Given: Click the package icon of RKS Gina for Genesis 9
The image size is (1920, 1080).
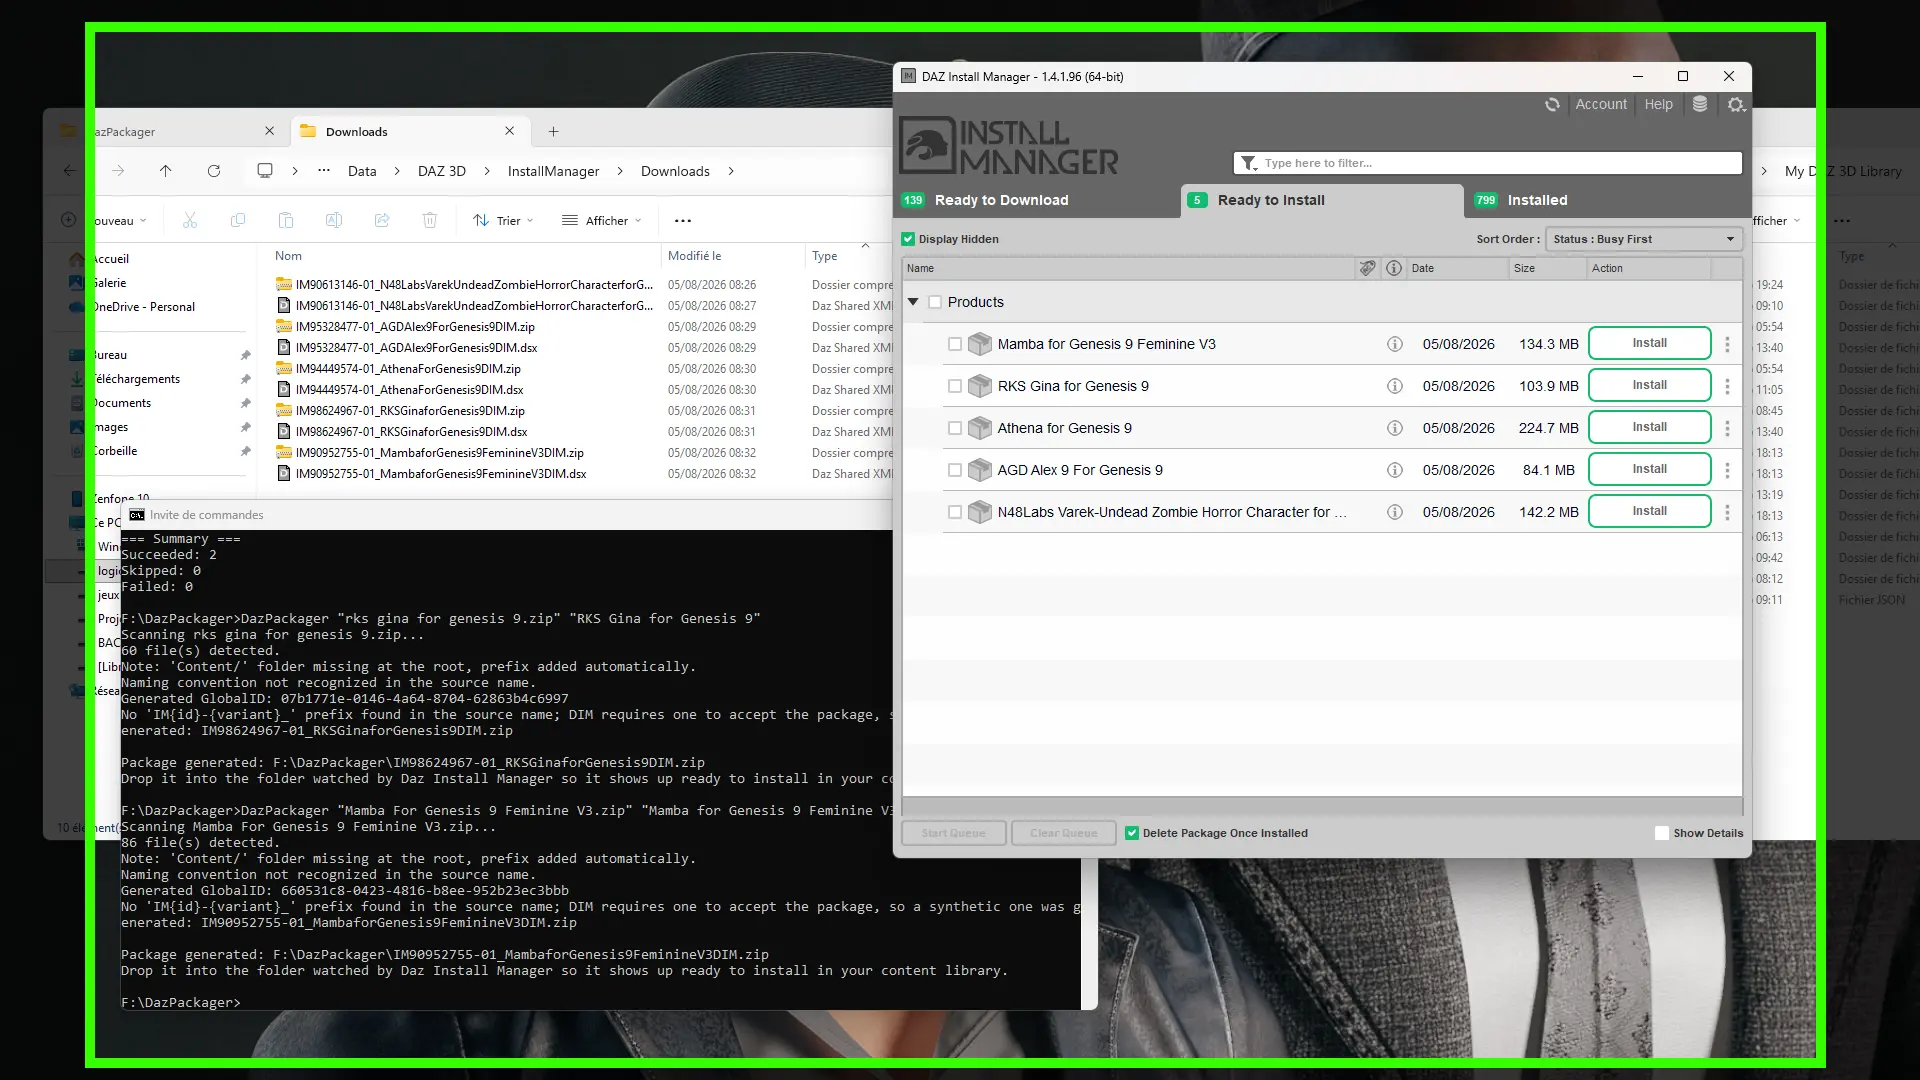Looking at the screenshot, I should (980, 386).
